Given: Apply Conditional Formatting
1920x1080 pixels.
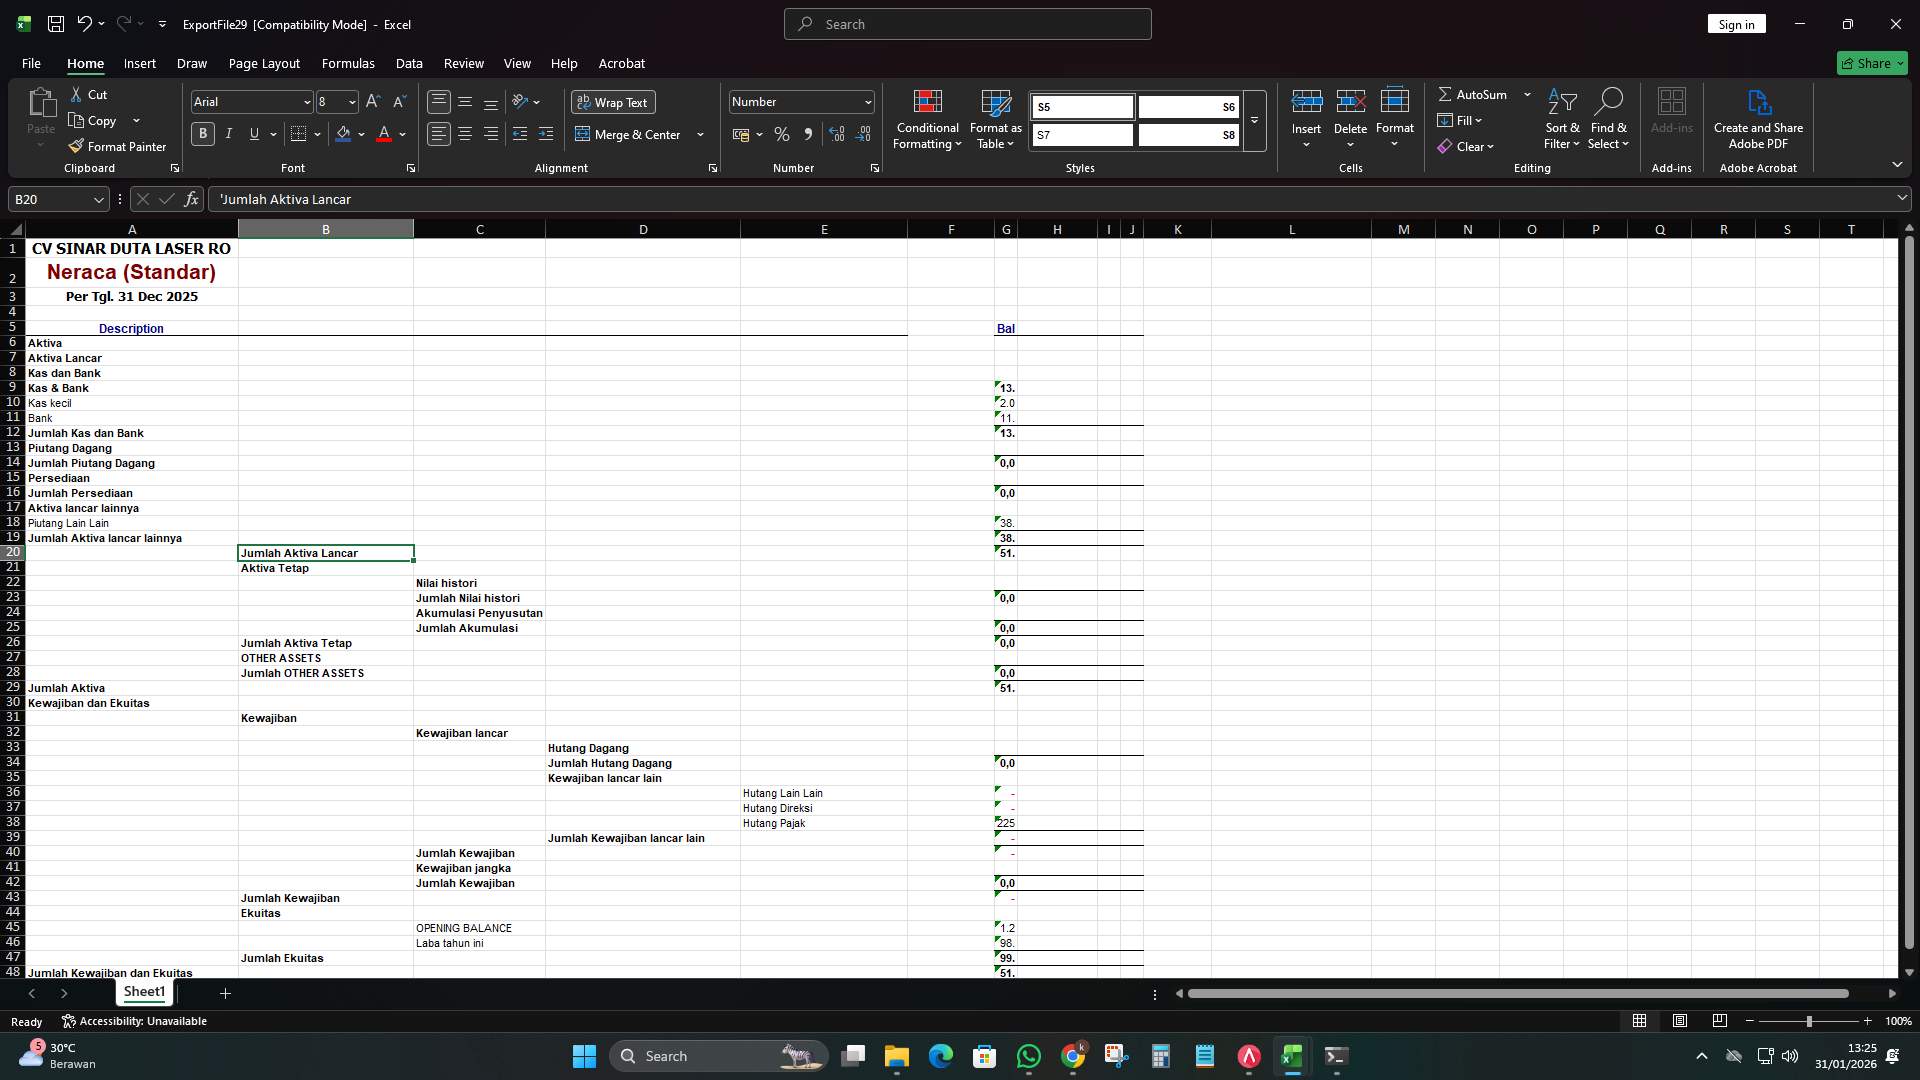Looking at the screenshot, I should (x=927, y=118).
